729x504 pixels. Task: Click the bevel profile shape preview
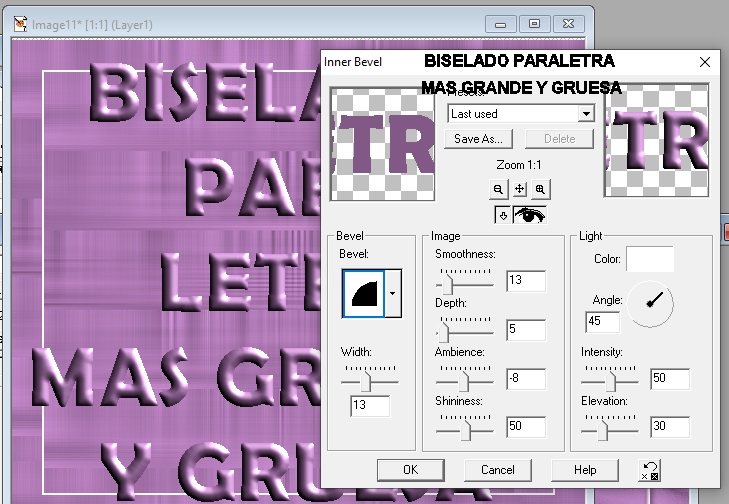pos(362,293)
